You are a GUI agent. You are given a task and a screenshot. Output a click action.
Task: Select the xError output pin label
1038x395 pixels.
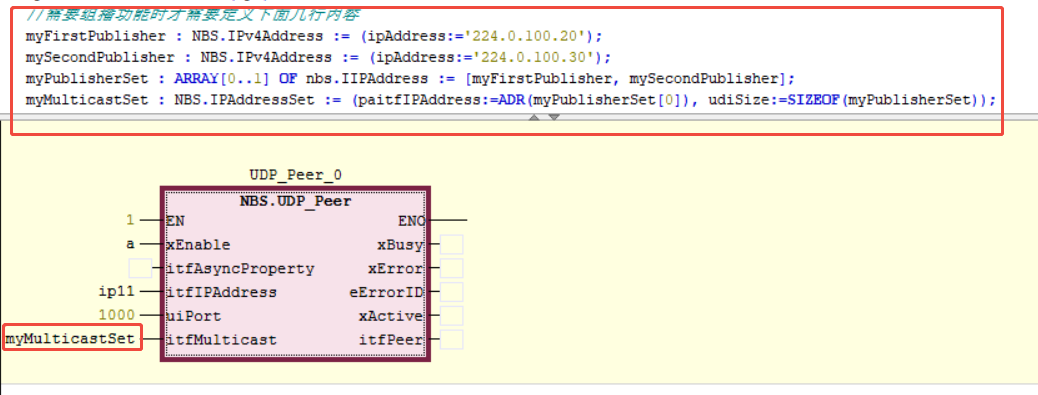coord(396,269)
